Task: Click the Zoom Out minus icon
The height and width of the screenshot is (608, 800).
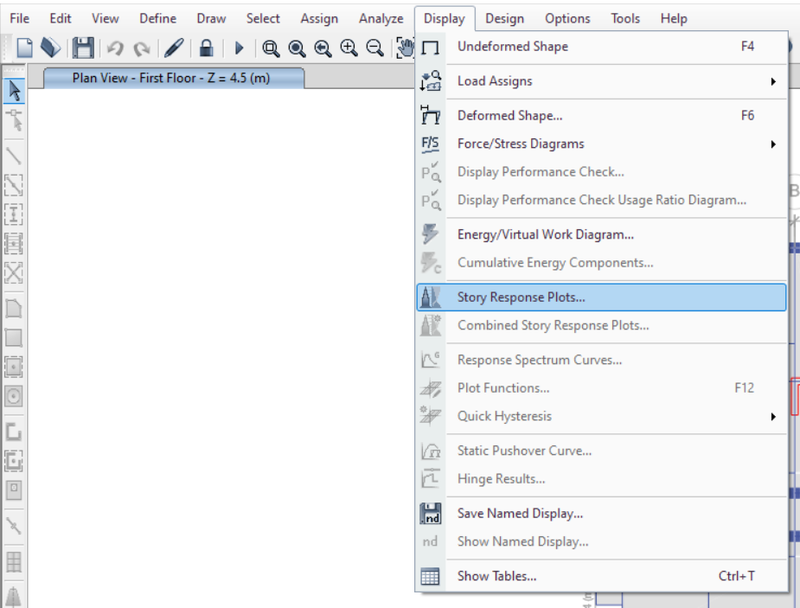Action: coord(375,48)
